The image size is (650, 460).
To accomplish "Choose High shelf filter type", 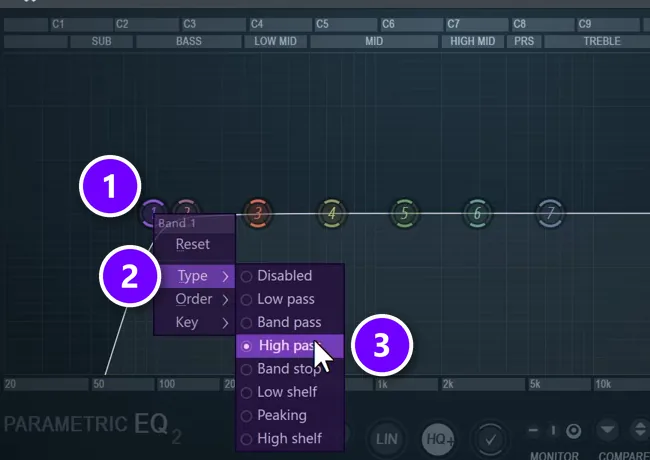I will coord(290,438).
